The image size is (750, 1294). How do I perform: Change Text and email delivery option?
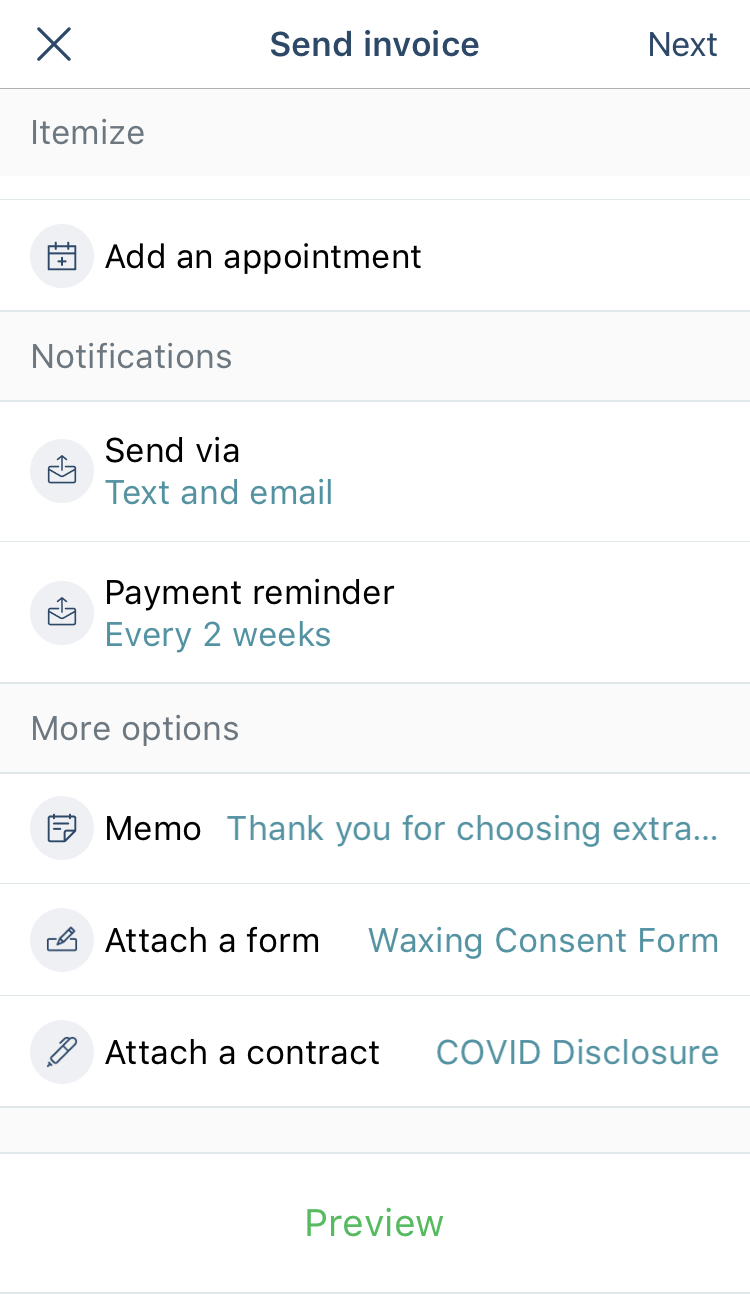point(219,492)
